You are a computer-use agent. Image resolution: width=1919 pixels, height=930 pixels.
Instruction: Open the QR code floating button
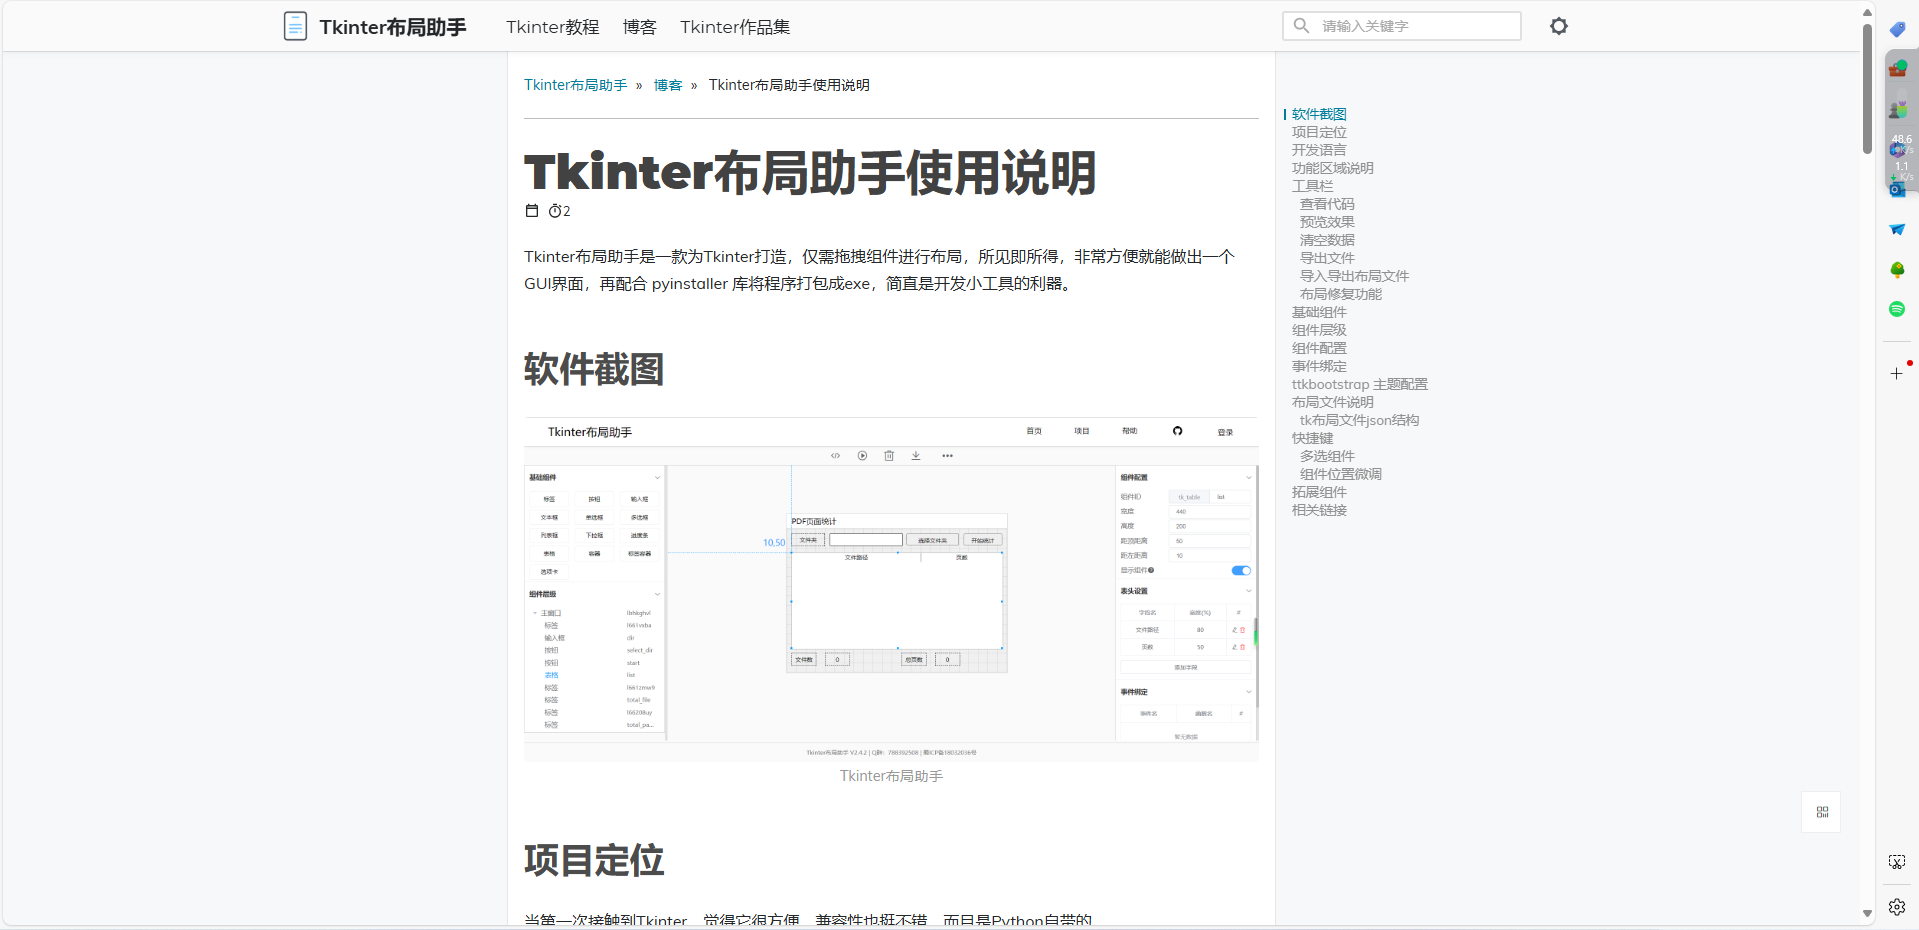pos(1822,812)
